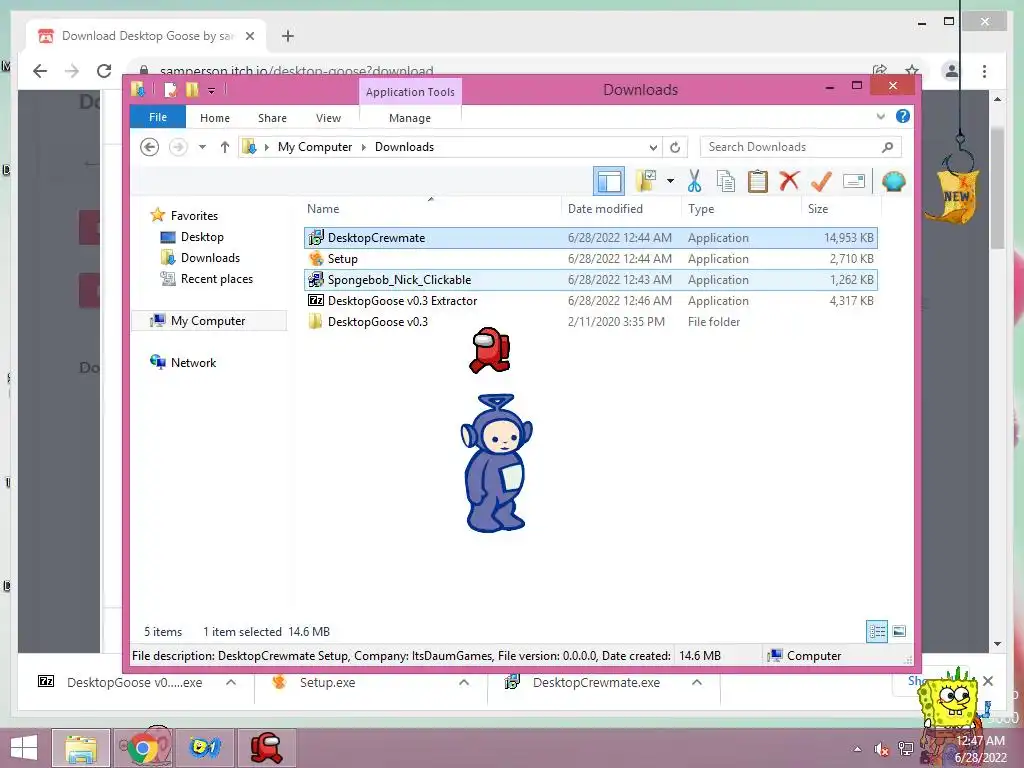
Task: Expand the ribbon with the chevron
Action: 880,117
